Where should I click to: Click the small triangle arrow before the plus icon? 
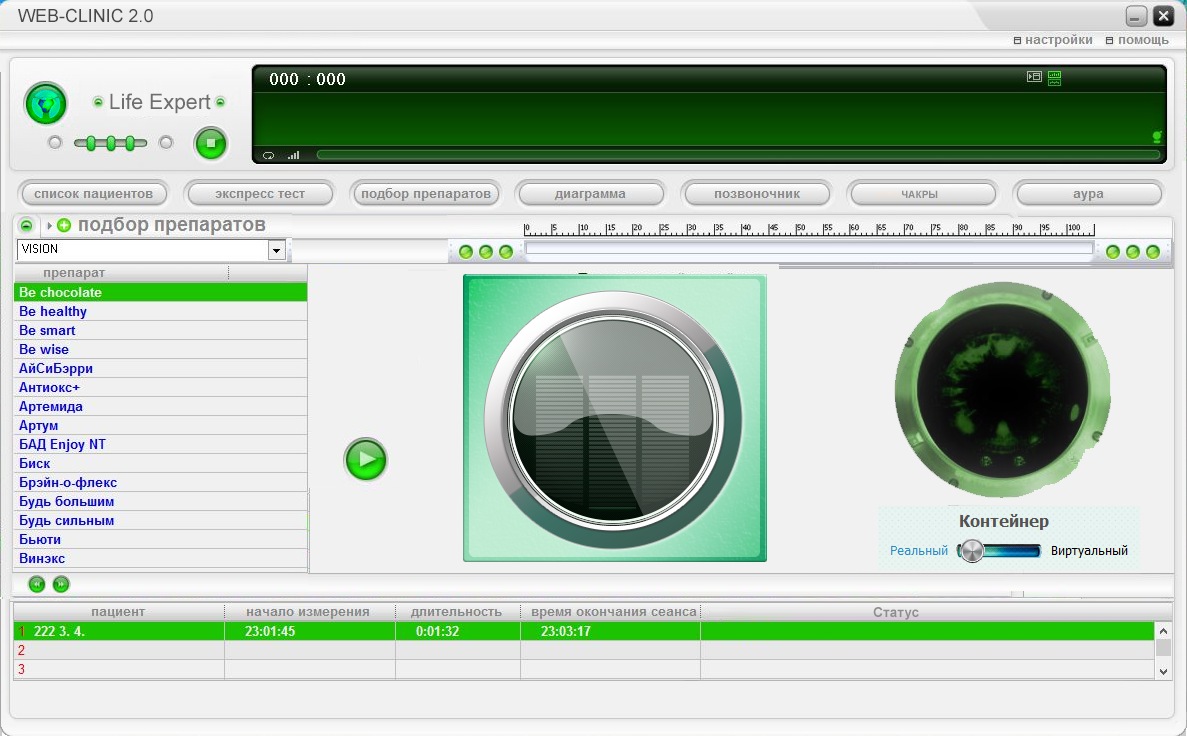click(49, 225)
